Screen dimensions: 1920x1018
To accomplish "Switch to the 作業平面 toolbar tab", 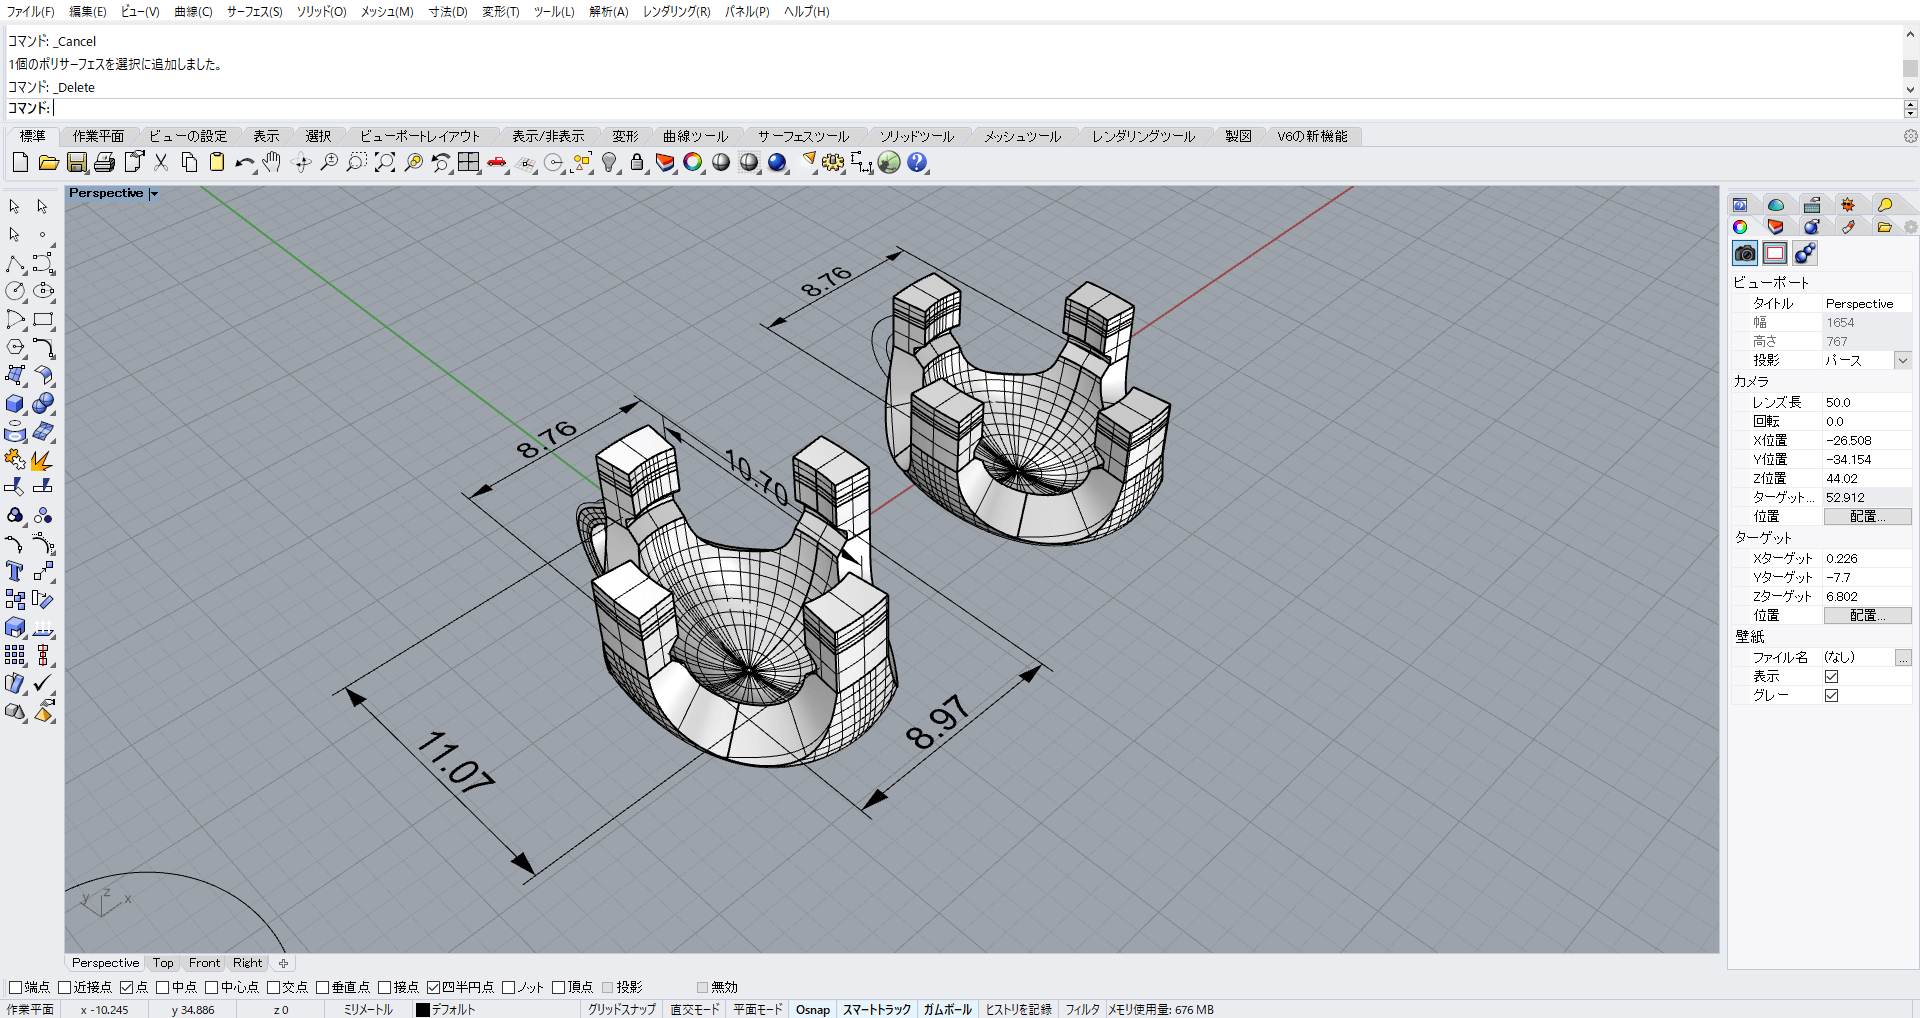I will coord(98,136).
